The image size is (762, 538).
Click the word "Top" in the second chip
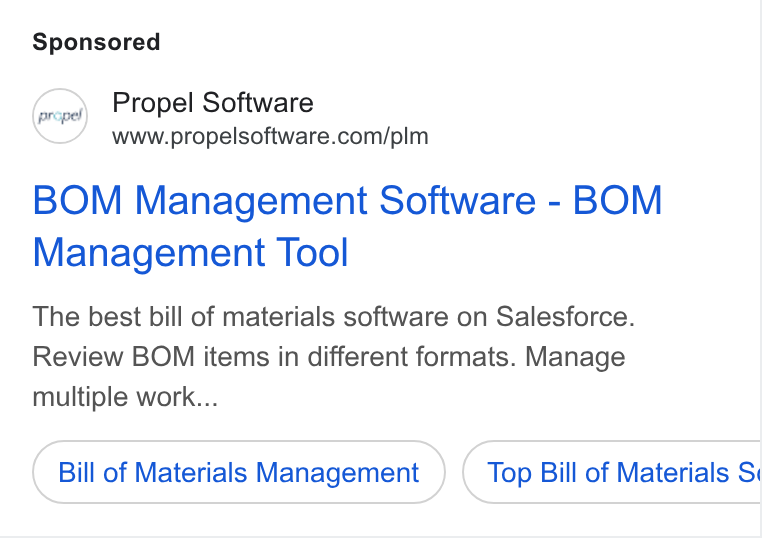(509, 472)
